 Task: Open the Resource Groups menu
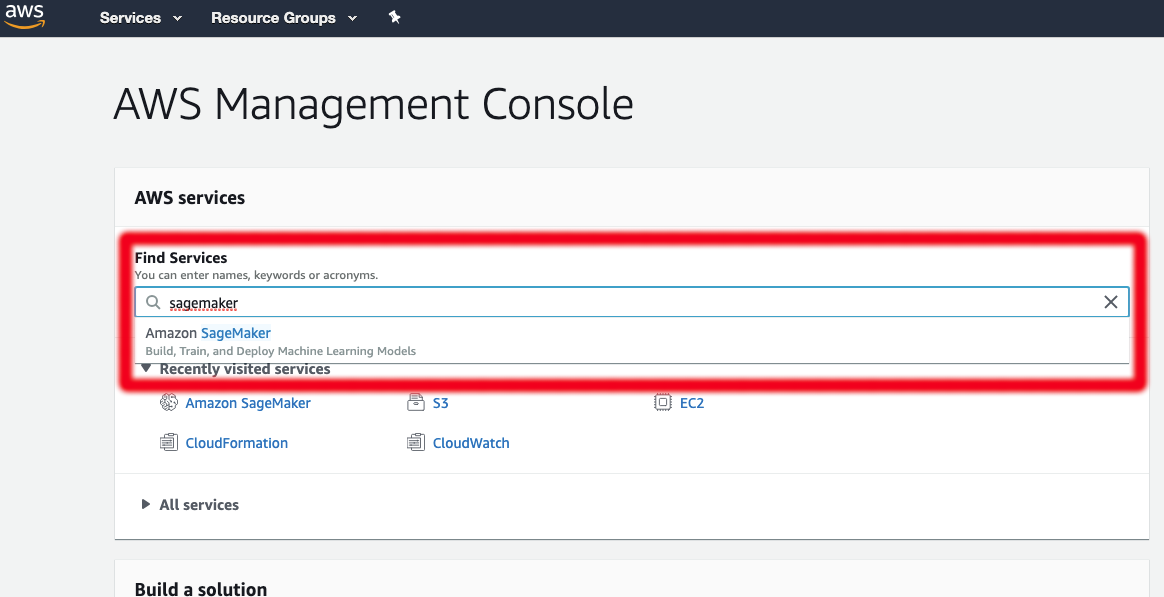pyautogui.click(x=284, y=18)
